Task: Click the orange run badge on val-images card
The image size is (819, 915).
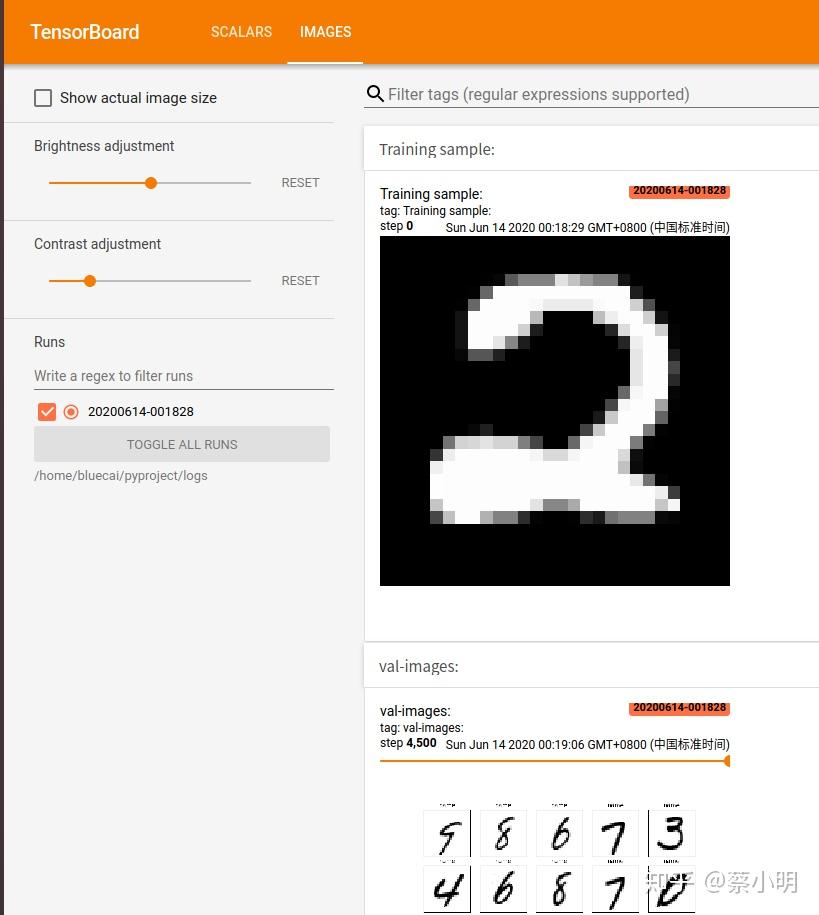Action: coord(679,708)
